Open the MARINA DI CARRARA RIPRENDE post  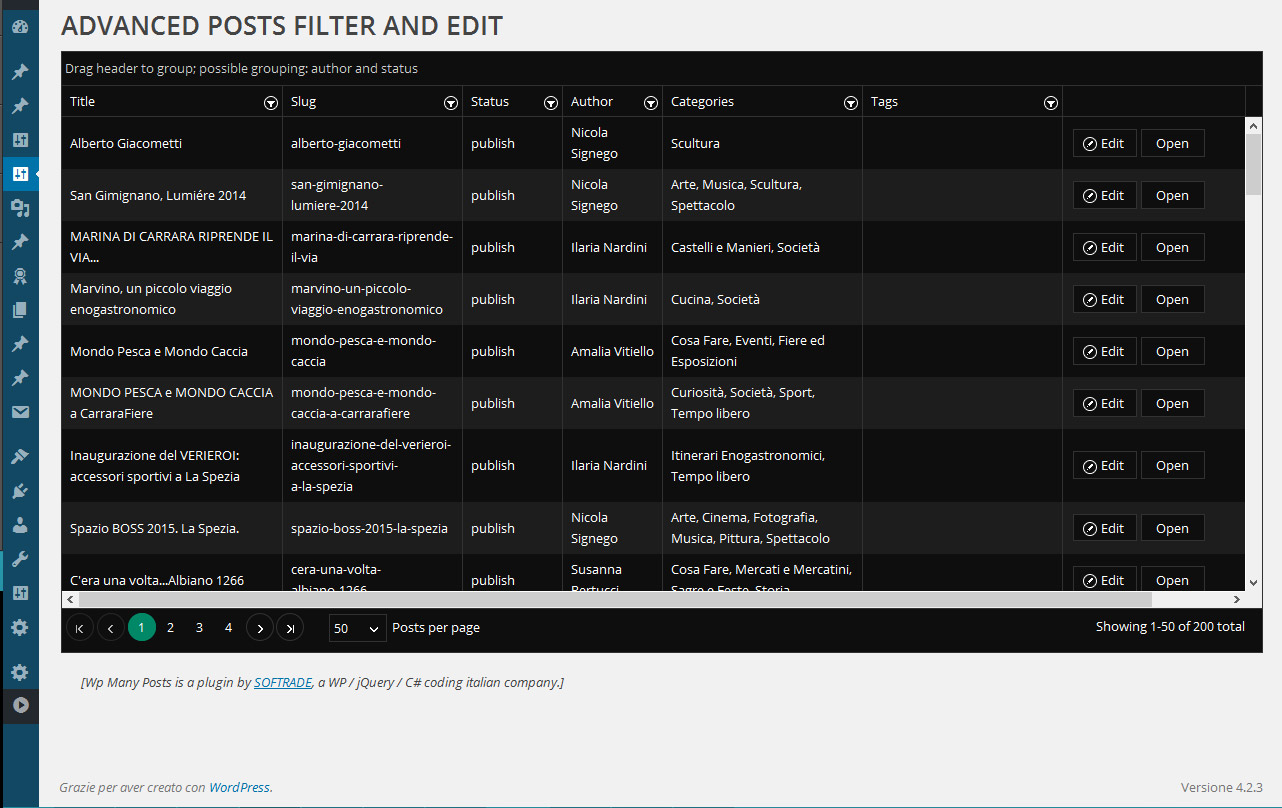pos(1172,247)
